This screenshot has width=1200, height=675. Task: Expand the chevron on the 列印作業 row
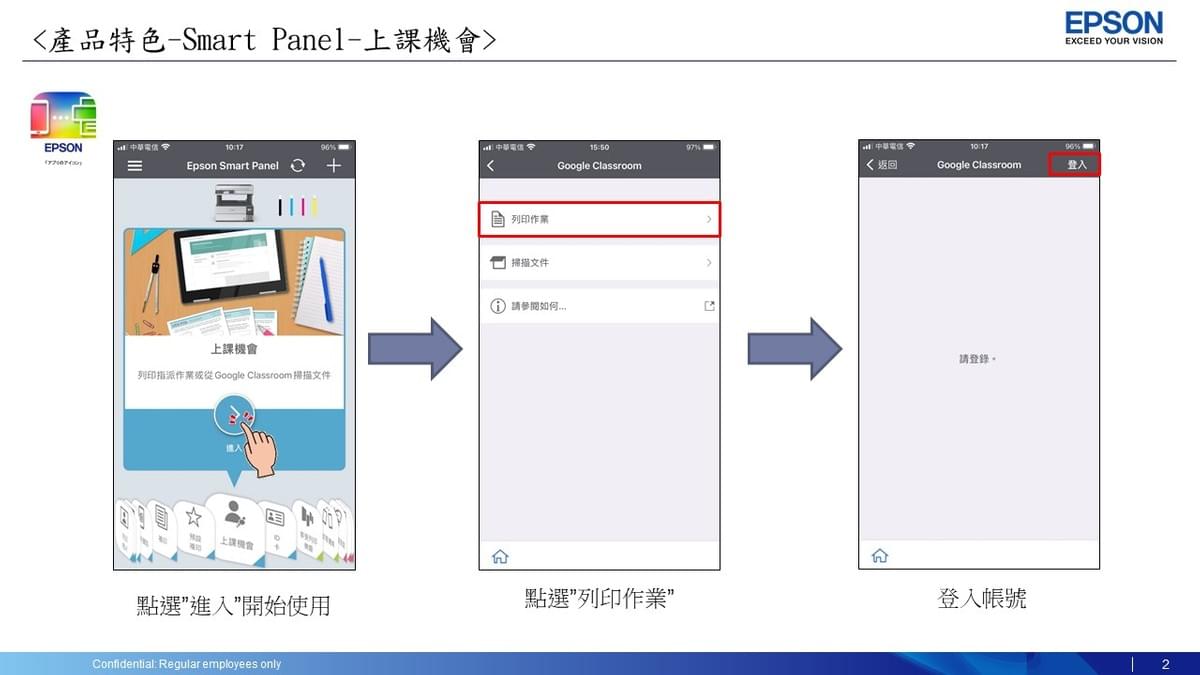(x=709, y=219)
